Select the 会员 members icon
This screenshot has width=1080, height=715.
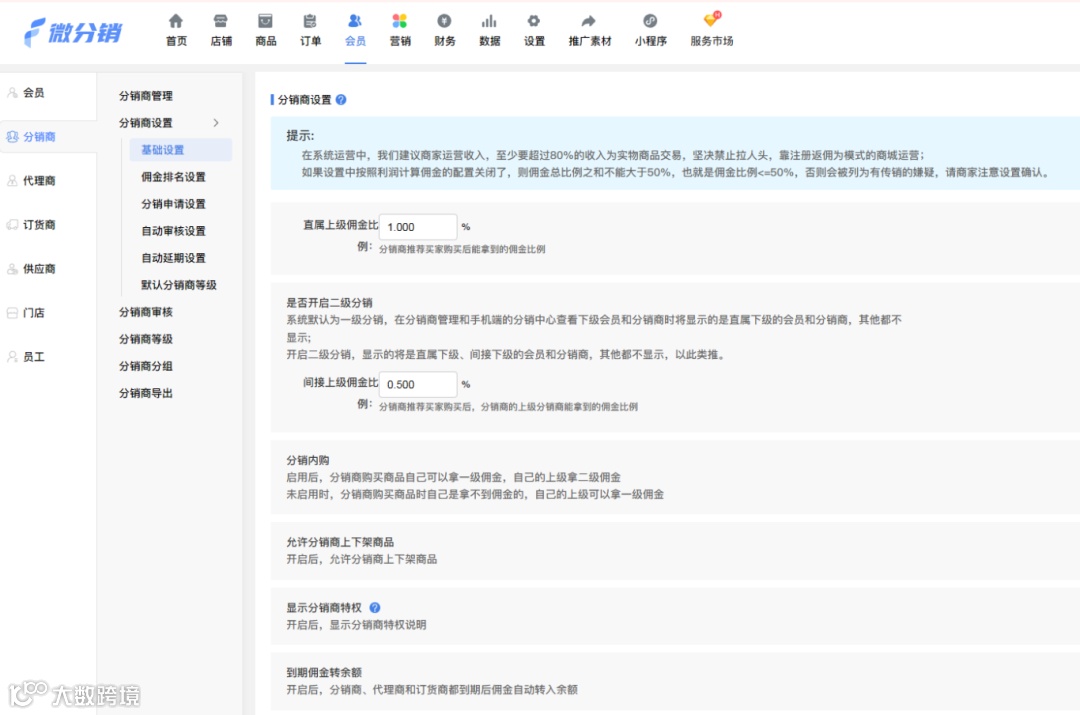[x=355, y=21]
